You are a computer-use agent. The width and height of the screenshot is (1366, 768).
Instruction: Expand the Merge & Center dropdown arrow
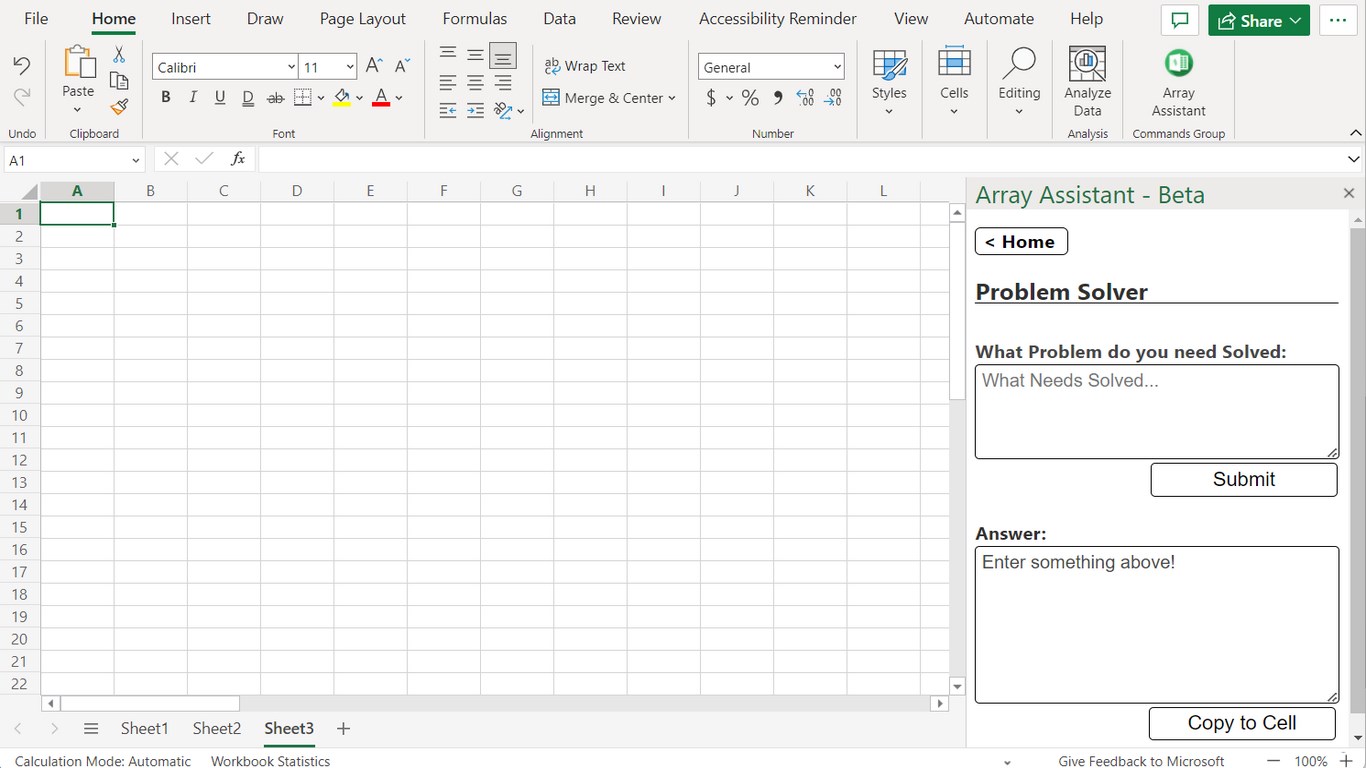(x=672, y=98)
